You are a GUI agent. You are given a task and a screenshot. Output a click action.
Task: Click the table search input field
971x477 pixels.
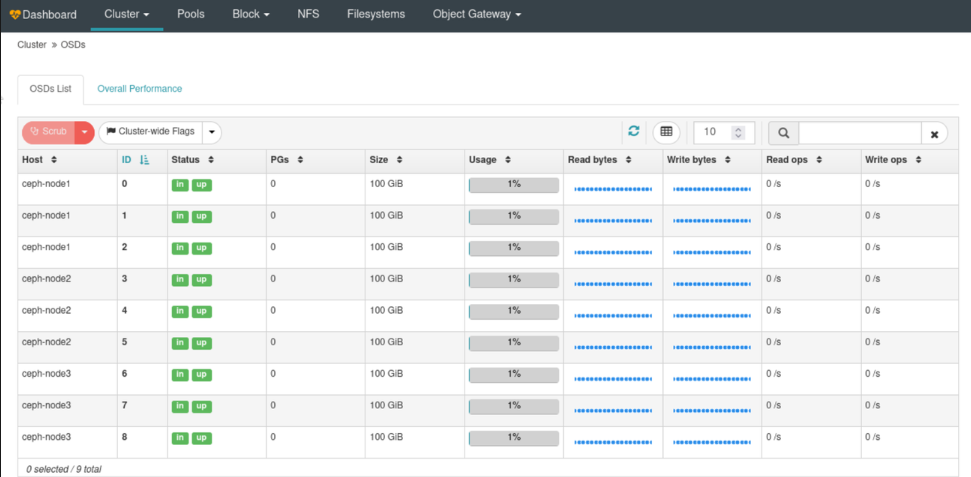[859, 133]
